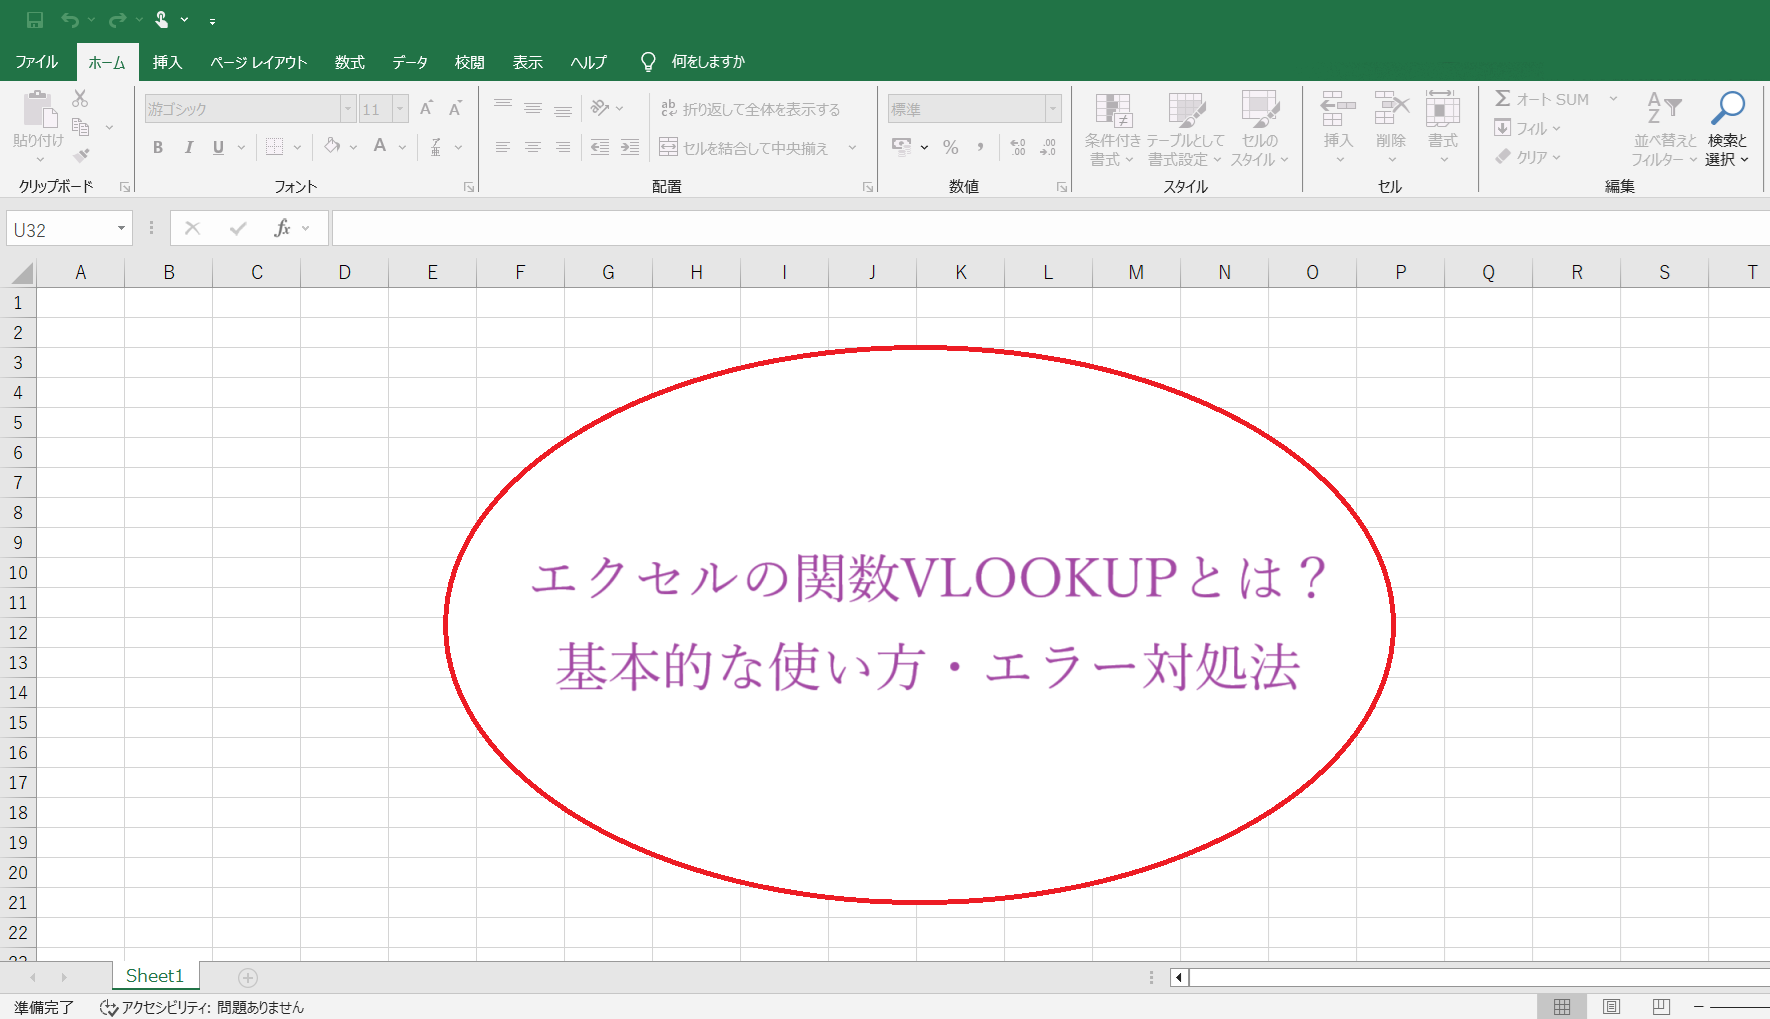Click the insert function fx icon
This screenshot has height=1019, width=1770.
(x=282, y=228)
